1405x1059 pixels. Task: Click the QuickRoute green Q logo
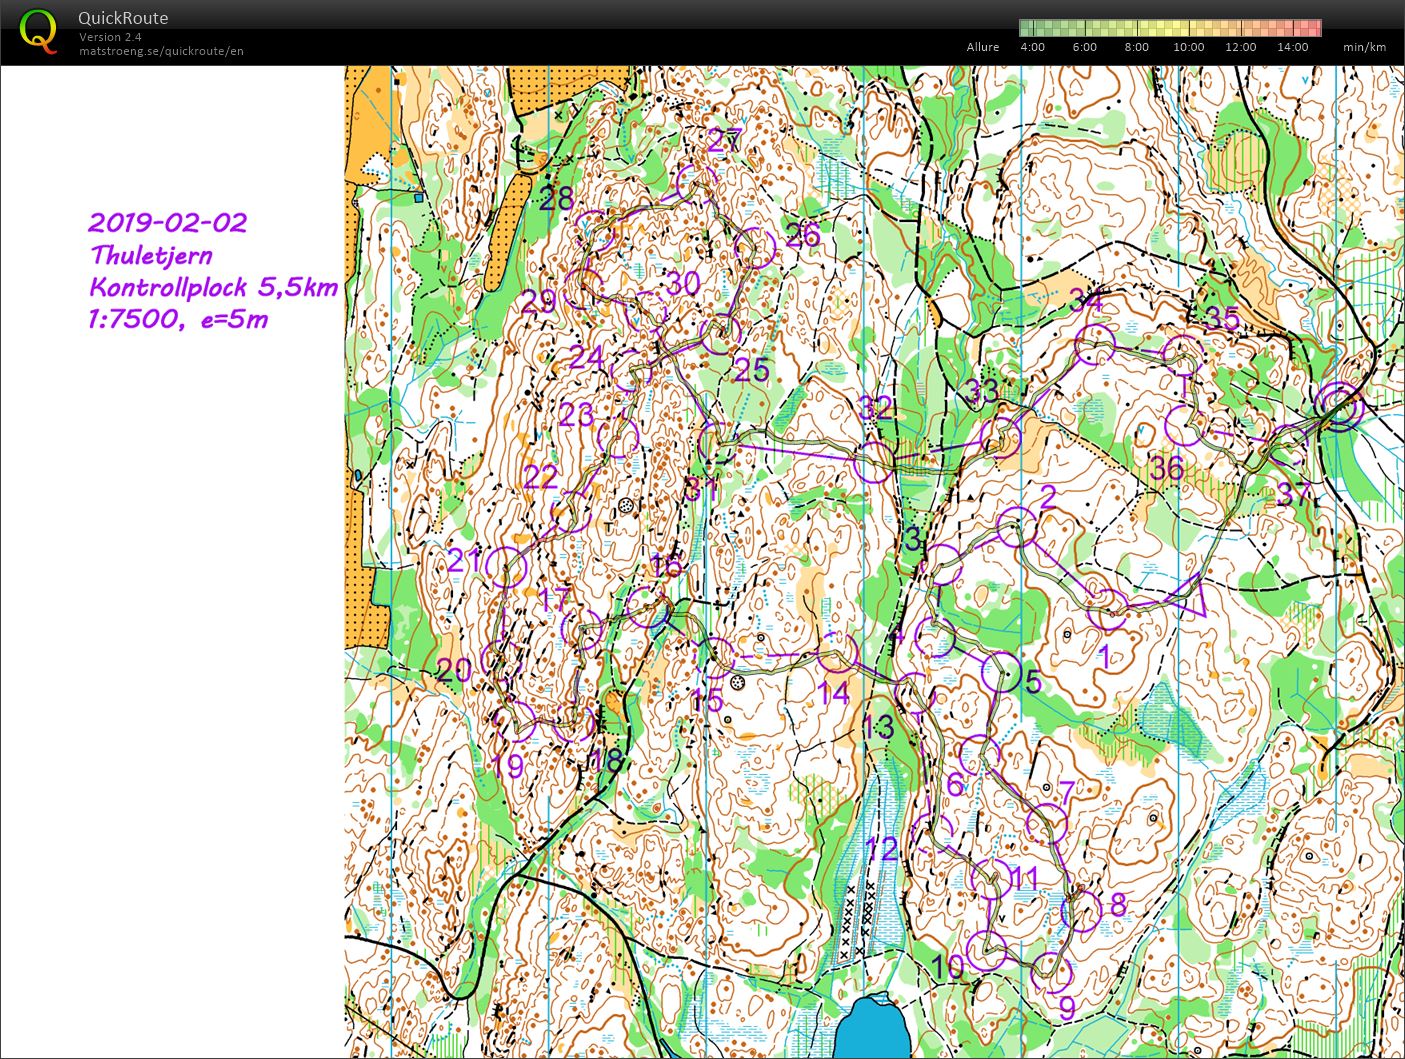coord(38,31)
